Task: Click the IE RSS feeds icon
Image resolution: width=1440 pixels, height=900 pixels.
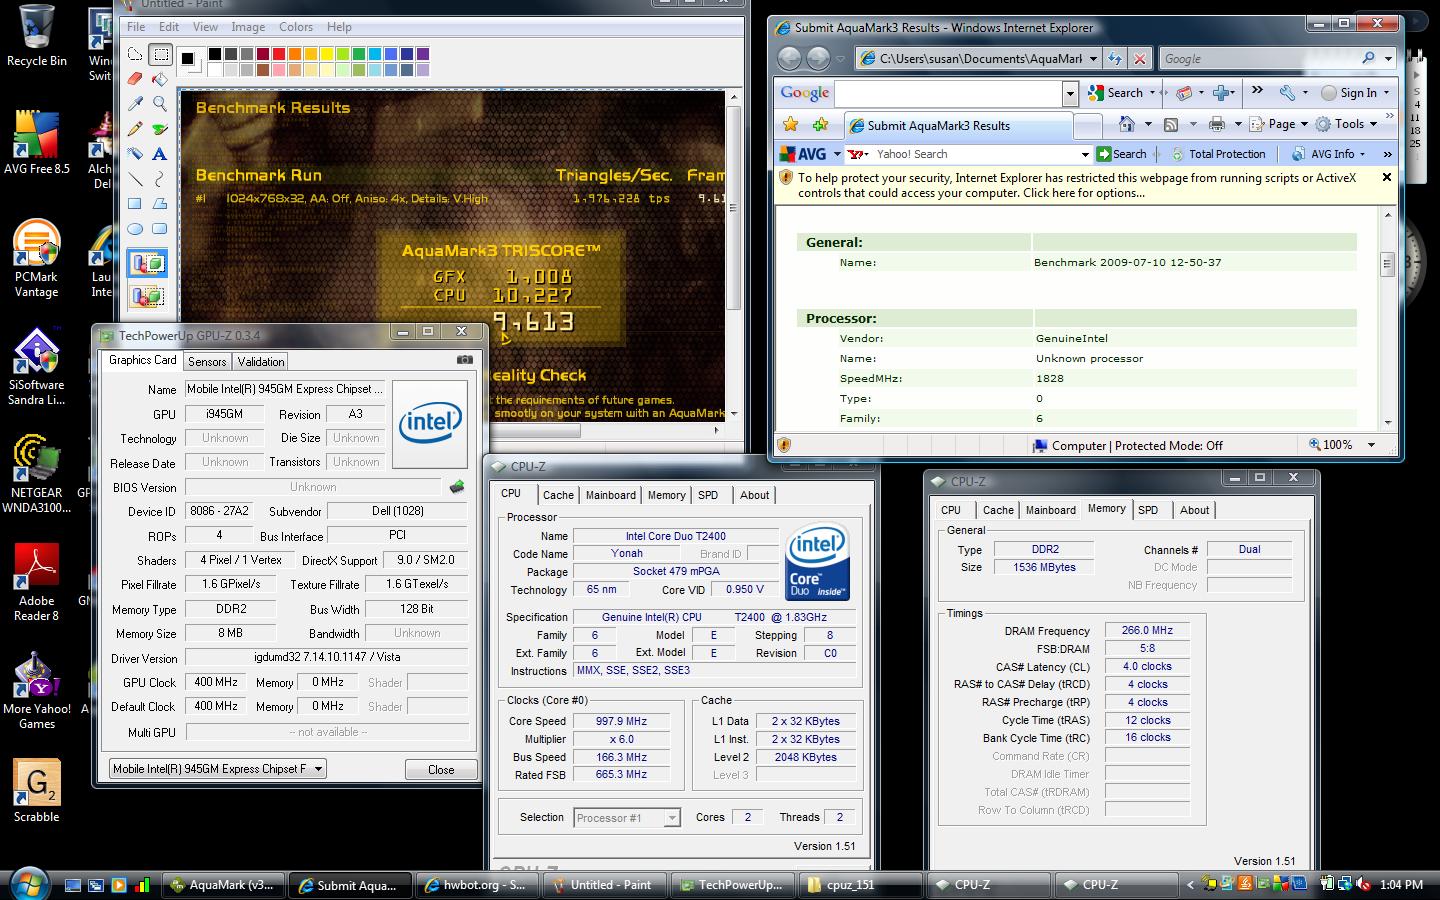Action: [x=1170, y=124]
